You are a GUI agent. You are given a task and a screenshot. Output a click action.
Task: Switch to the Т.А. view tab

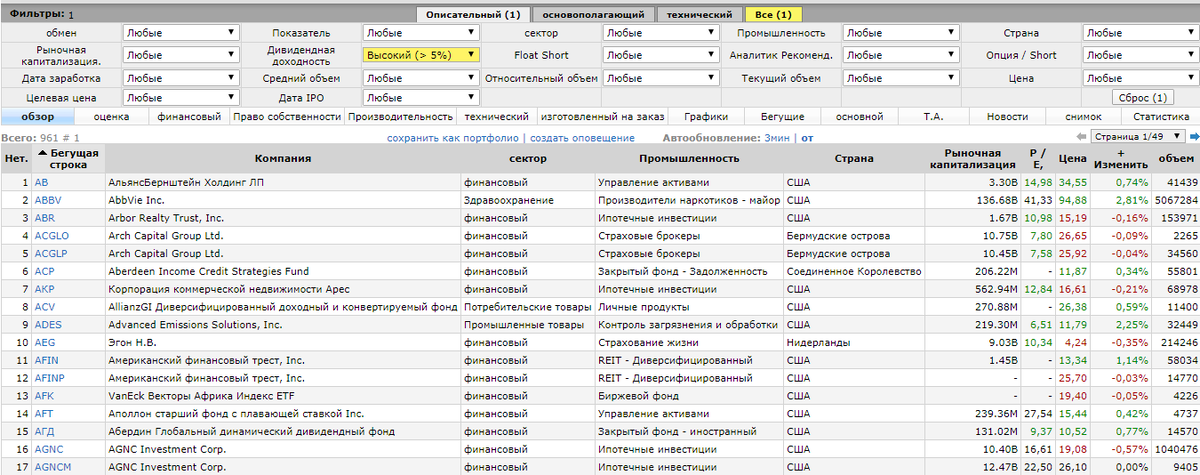[934, 117]
